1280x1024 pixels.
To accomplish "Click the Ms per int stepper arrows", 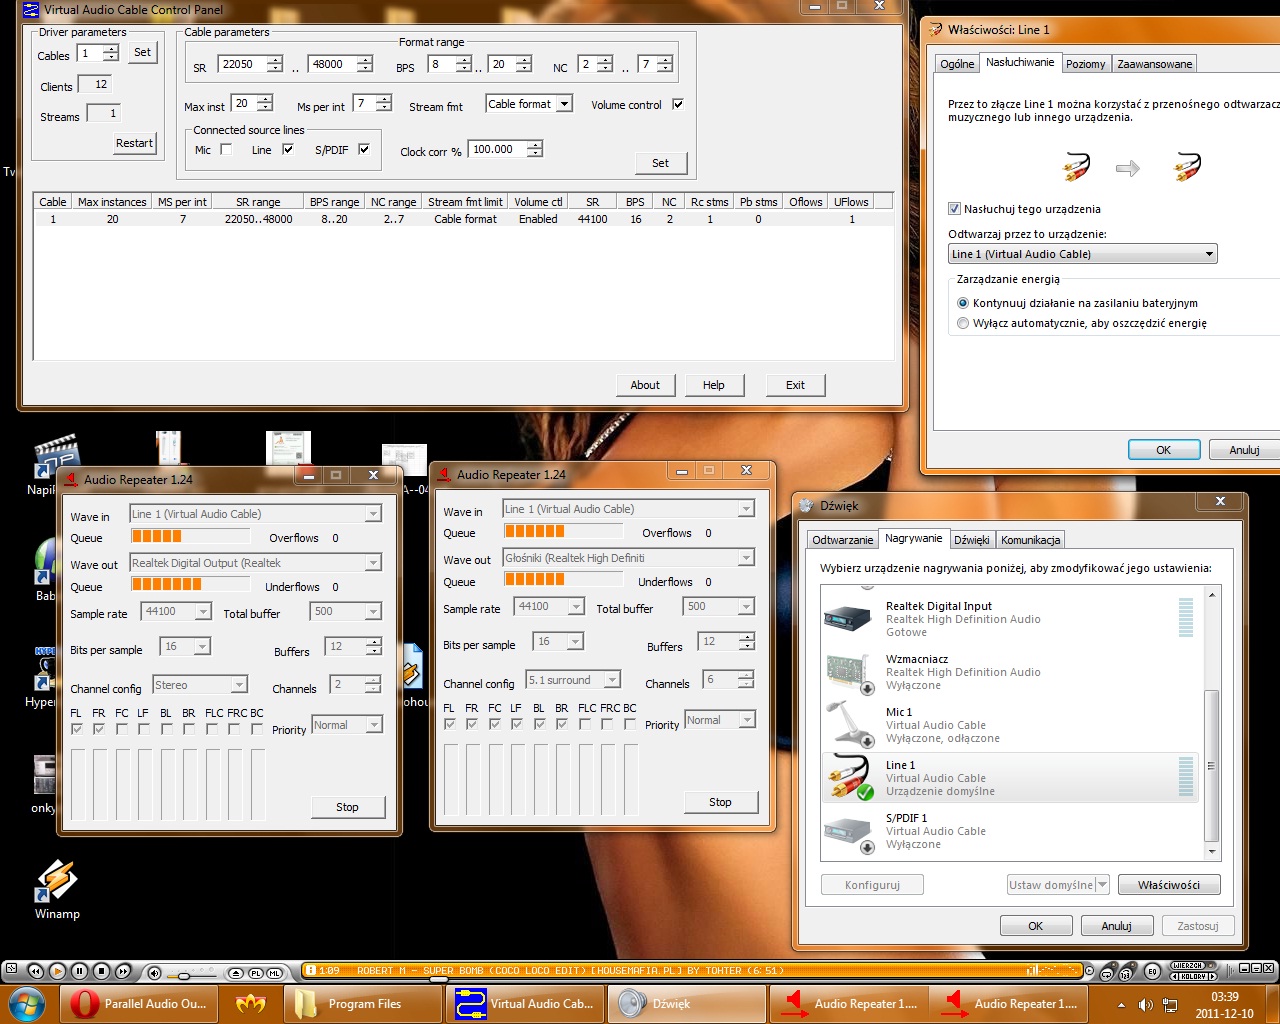I will (386, 103).
